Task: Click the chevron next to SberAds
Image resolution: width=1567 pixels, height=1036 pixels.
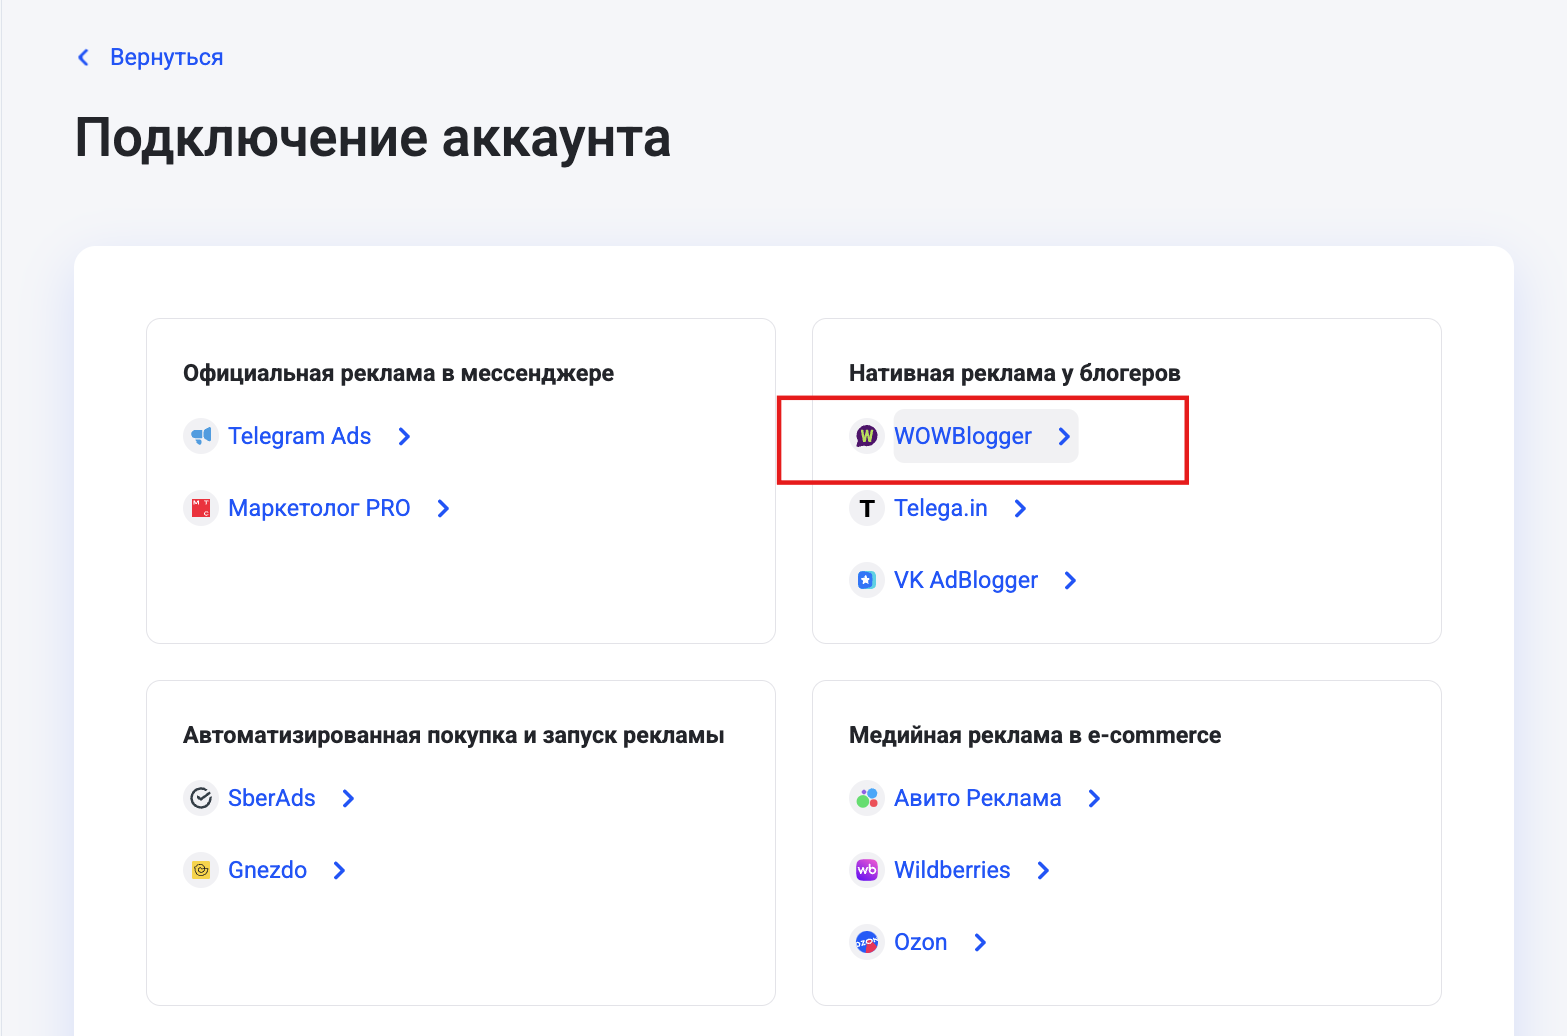Action: tap(348, 798)
